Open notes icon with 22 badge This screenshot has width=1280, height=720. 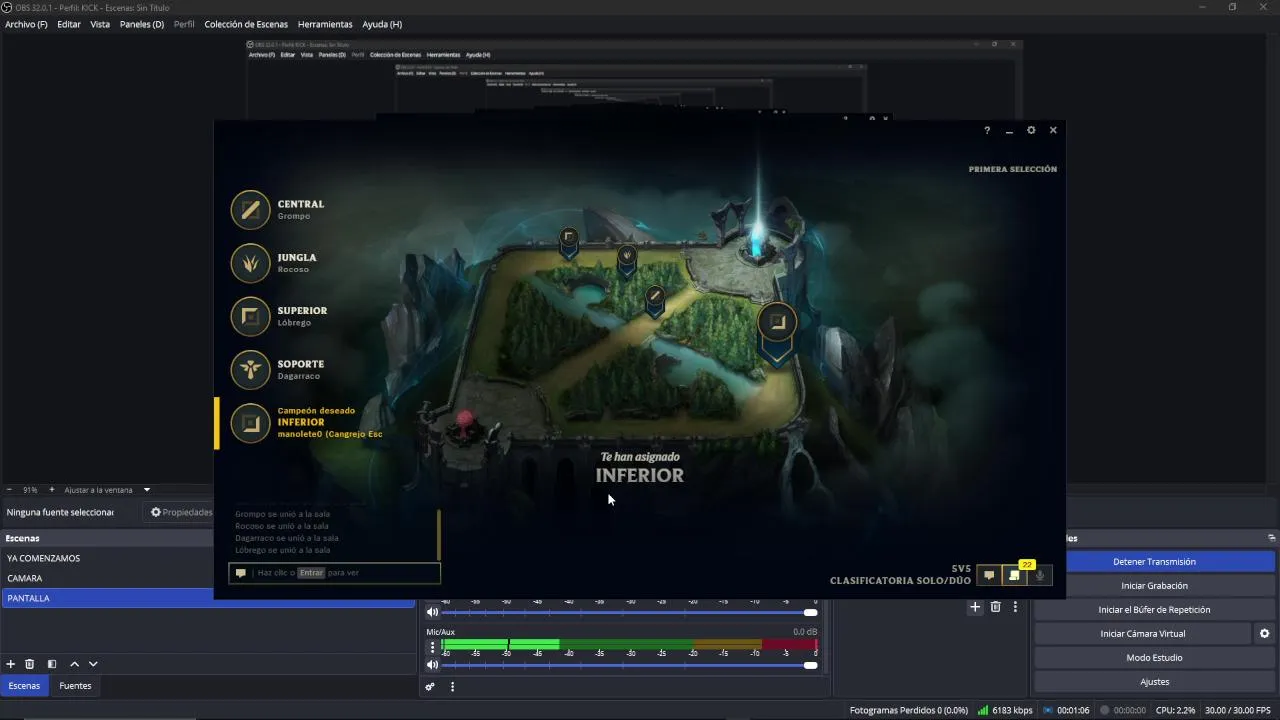1014,575
